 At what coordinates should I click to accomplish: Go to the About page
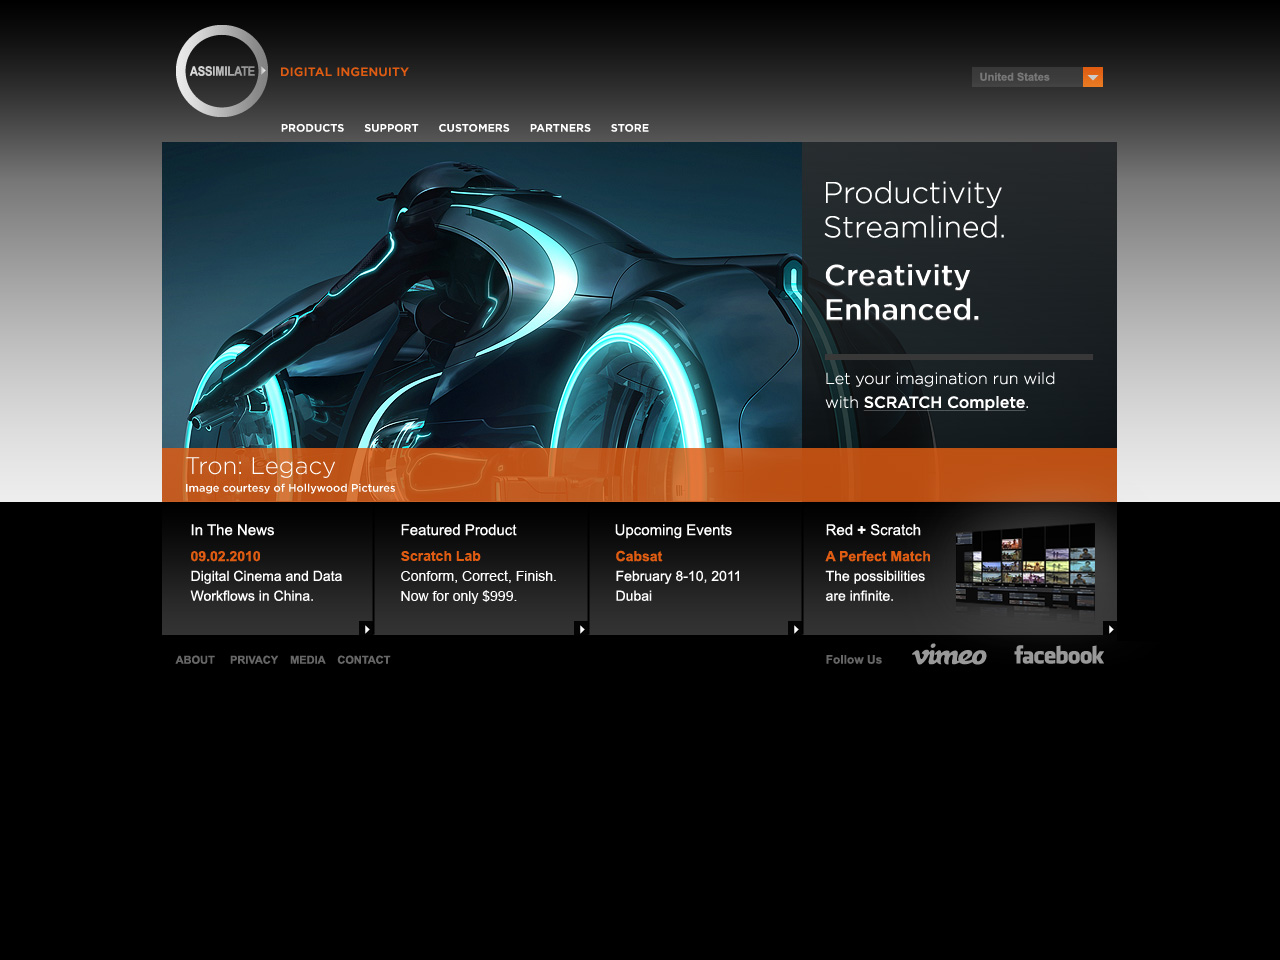tap(195, 660)
